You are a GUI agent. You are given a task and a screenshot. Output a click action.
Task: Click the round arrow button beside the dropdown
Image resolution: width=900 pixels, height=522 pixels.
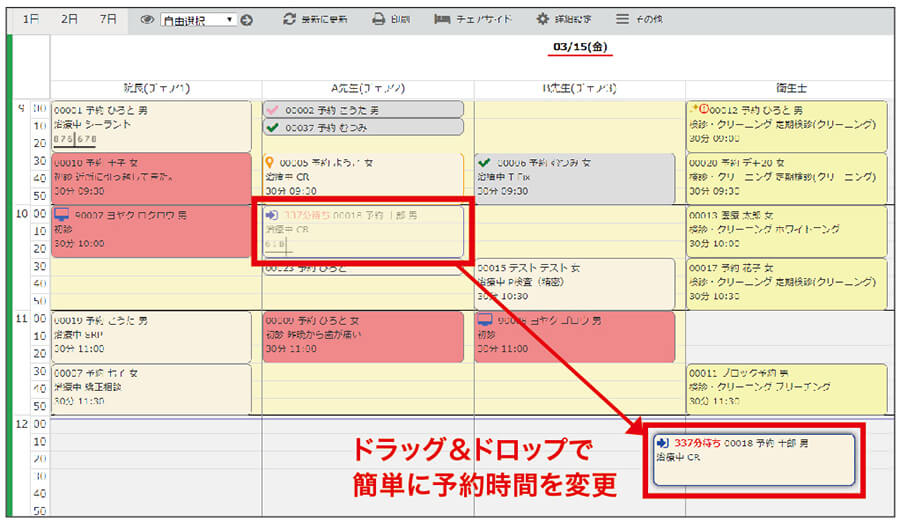pos(247,19)
